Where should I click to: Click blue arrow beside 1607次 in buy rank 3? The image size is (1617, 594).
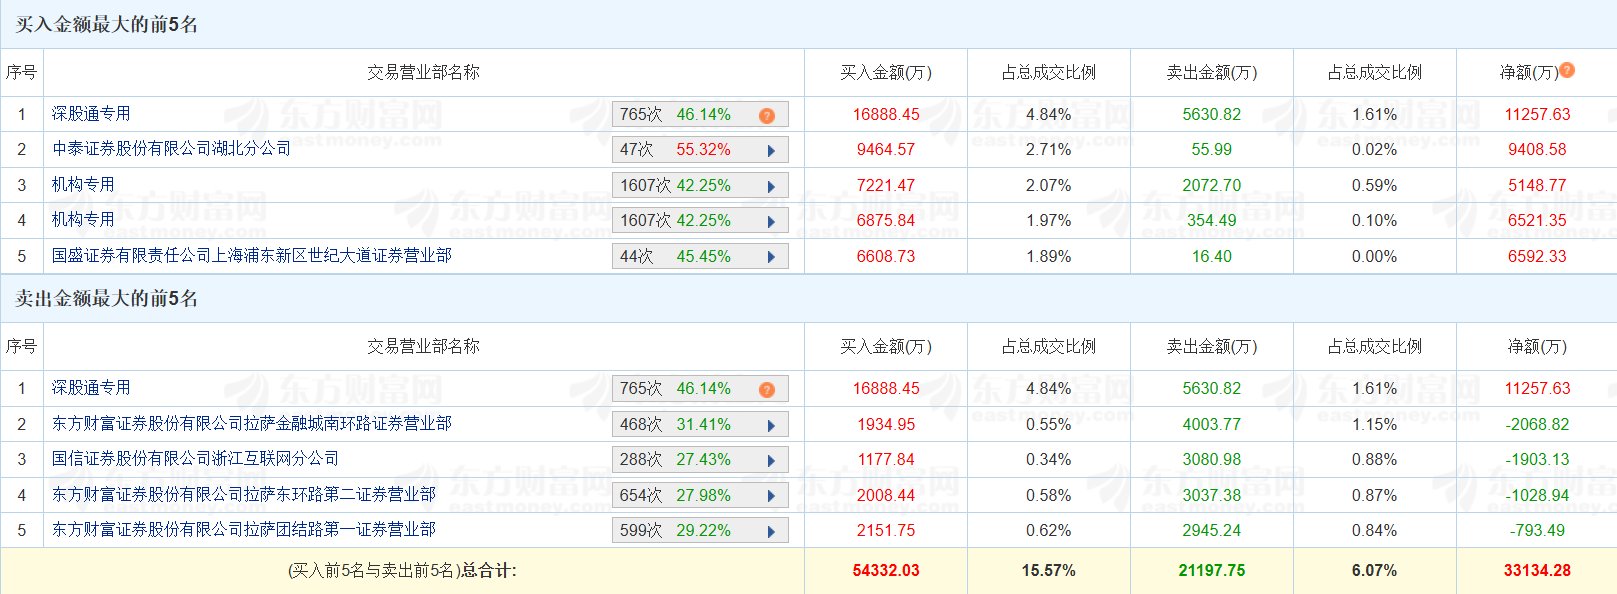[x=771, y=187]
